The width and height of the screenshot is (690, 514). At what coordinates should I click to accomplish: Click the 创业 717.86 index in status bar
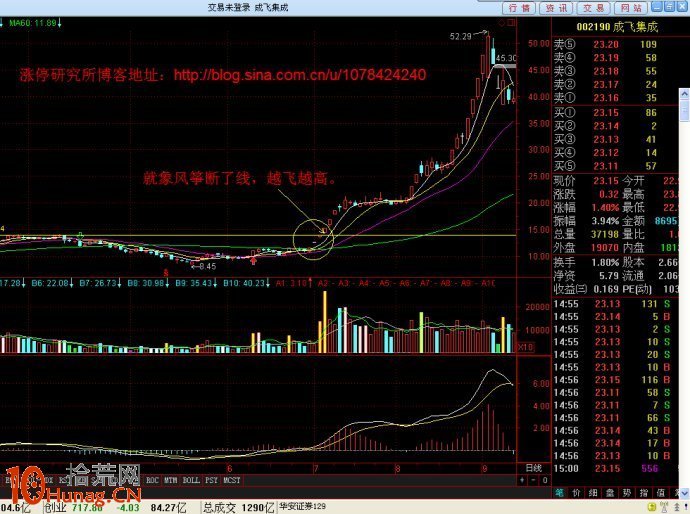point(73,507)
